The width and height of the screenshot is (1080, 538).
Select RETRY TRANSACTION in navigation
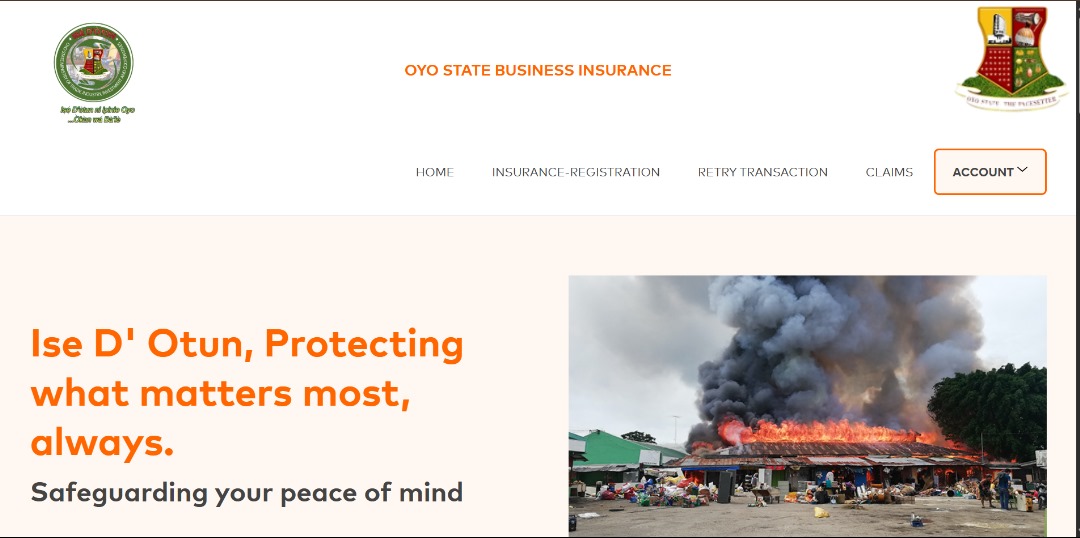(x=762, y=172)
